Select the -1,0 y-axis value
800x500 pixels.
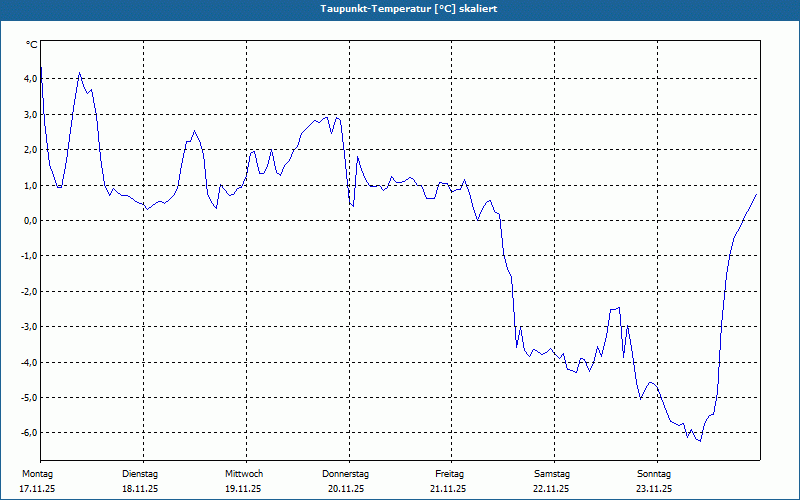(x=29, y=256)
